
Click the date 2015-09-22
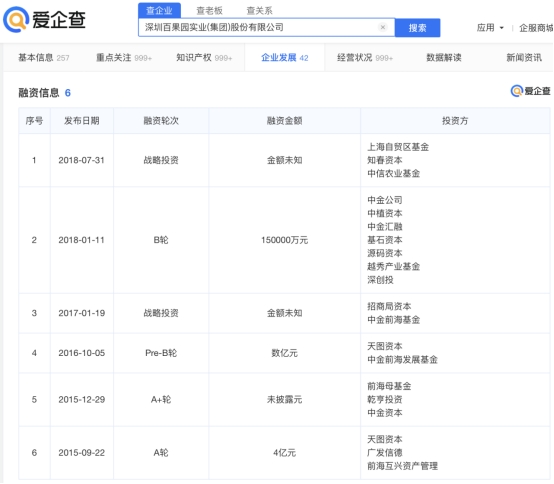(82, 453)
